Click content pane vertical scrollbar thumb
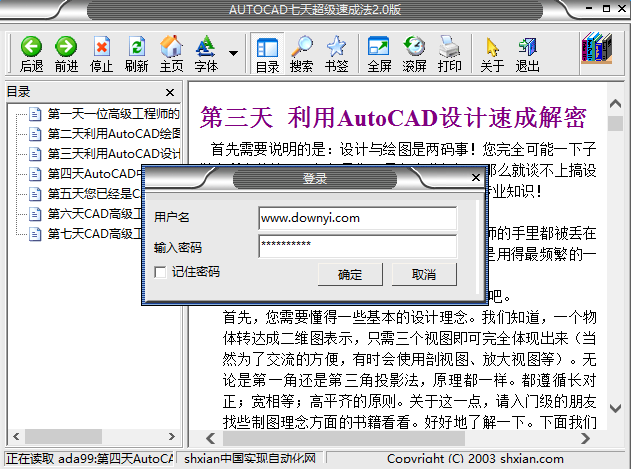 click(615, 123)
